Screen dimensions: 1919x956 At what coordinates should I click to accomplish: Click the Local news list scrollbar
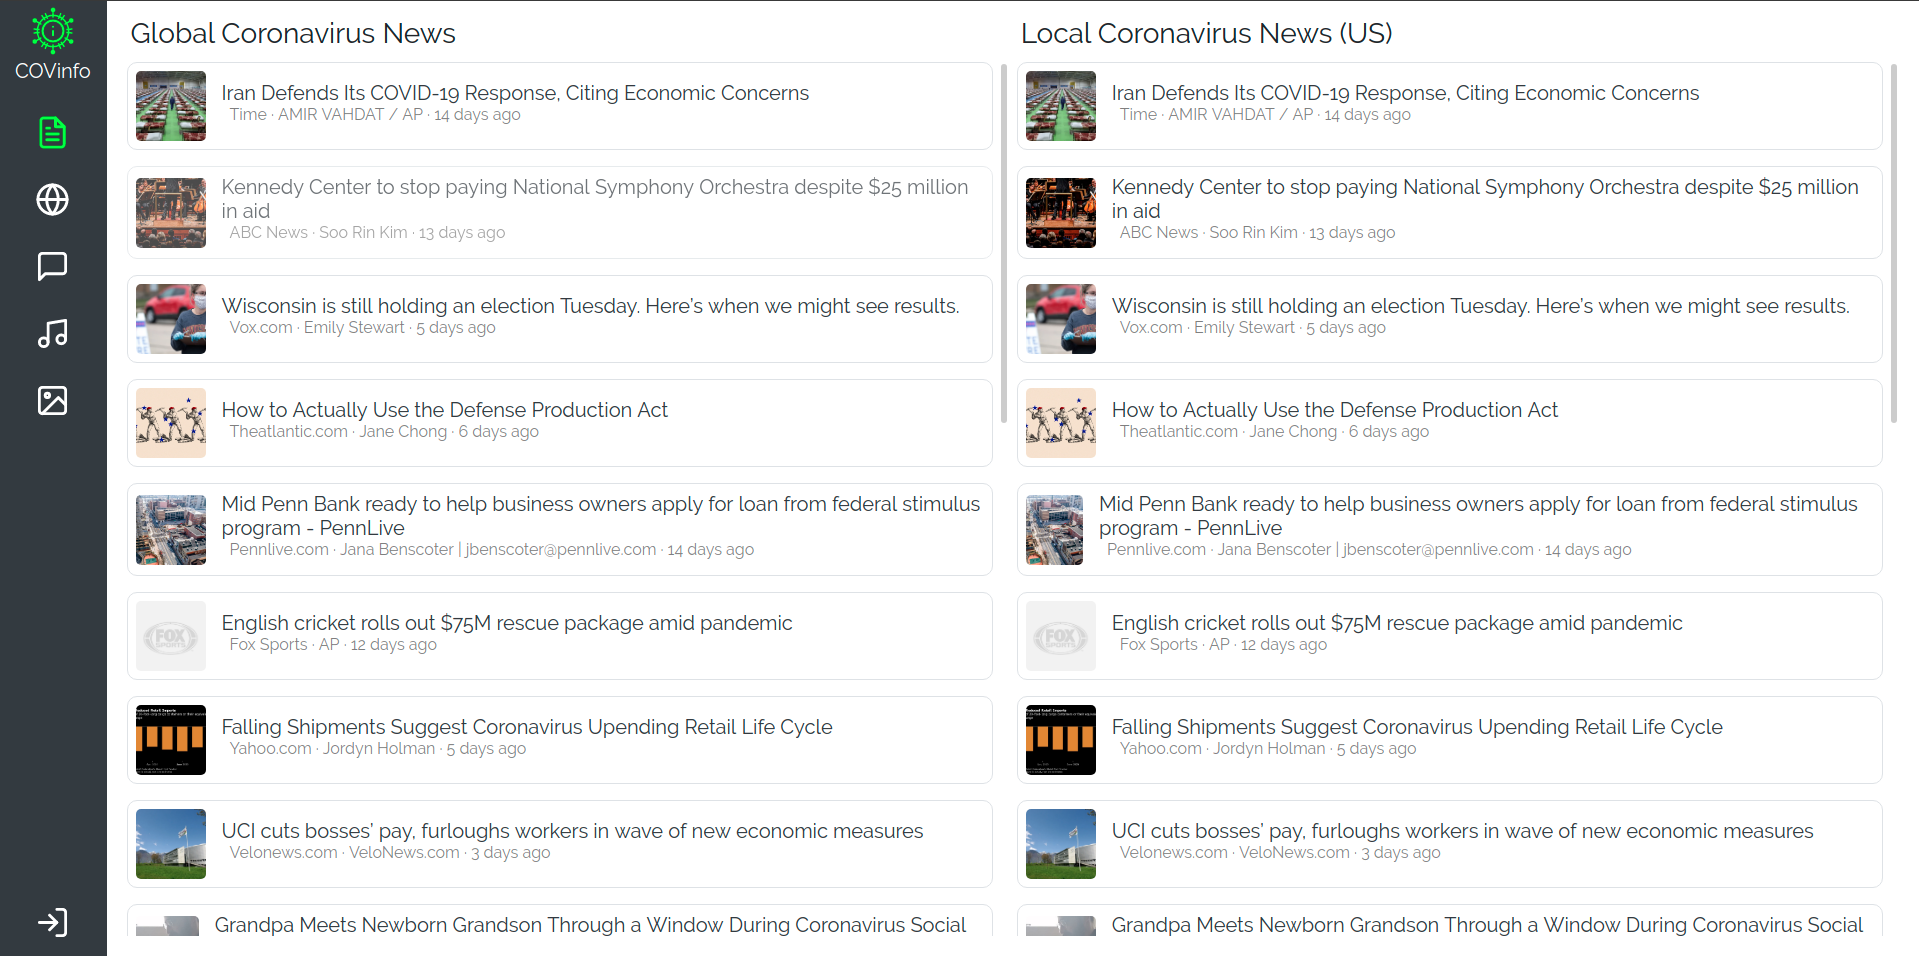click(x=1894, y=243)
